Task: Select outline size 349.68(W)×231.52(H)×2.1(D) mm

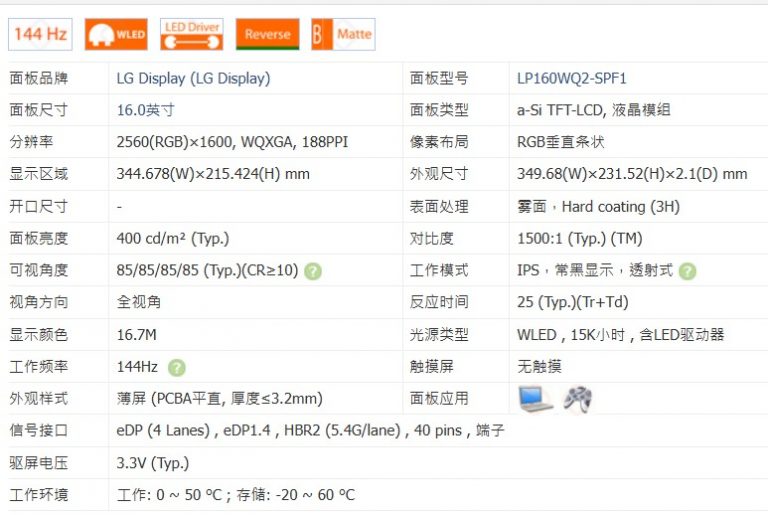Action: (x=632, y=174)
